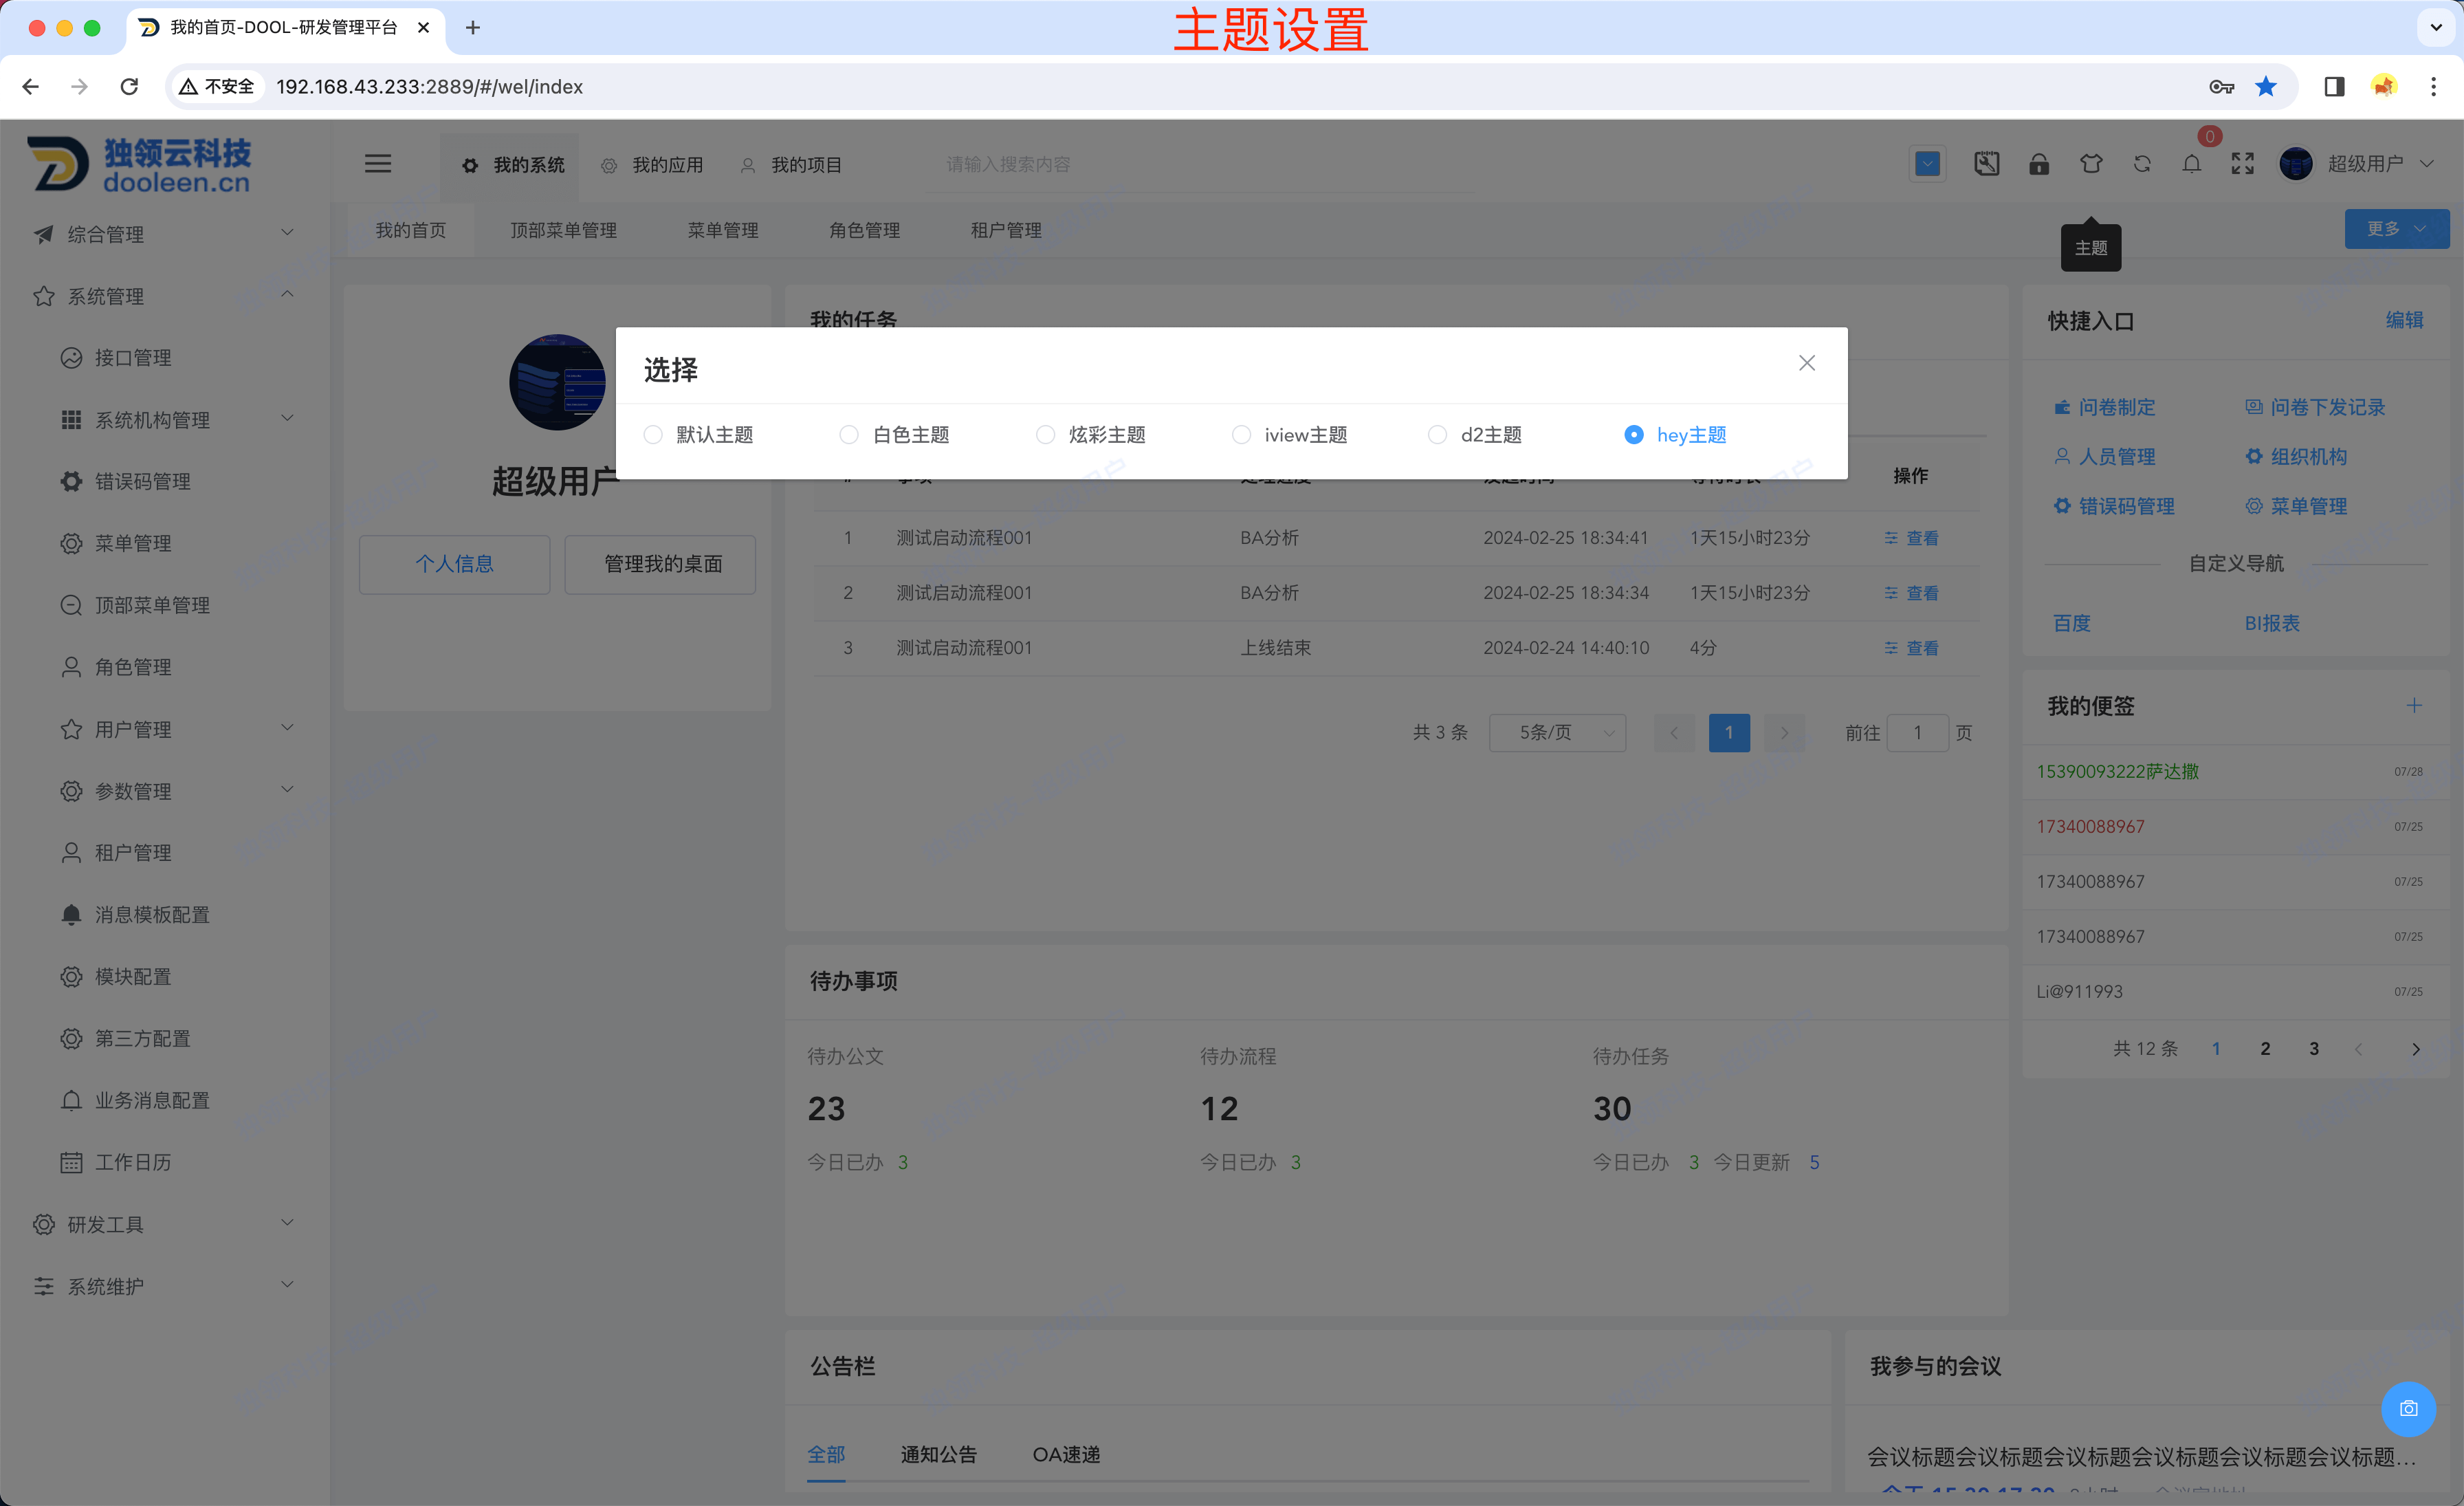Open the 问卷制定 shortcut
Image resolution: width=2464 pixels, height=1506 pixels.
pos(2104,407)
